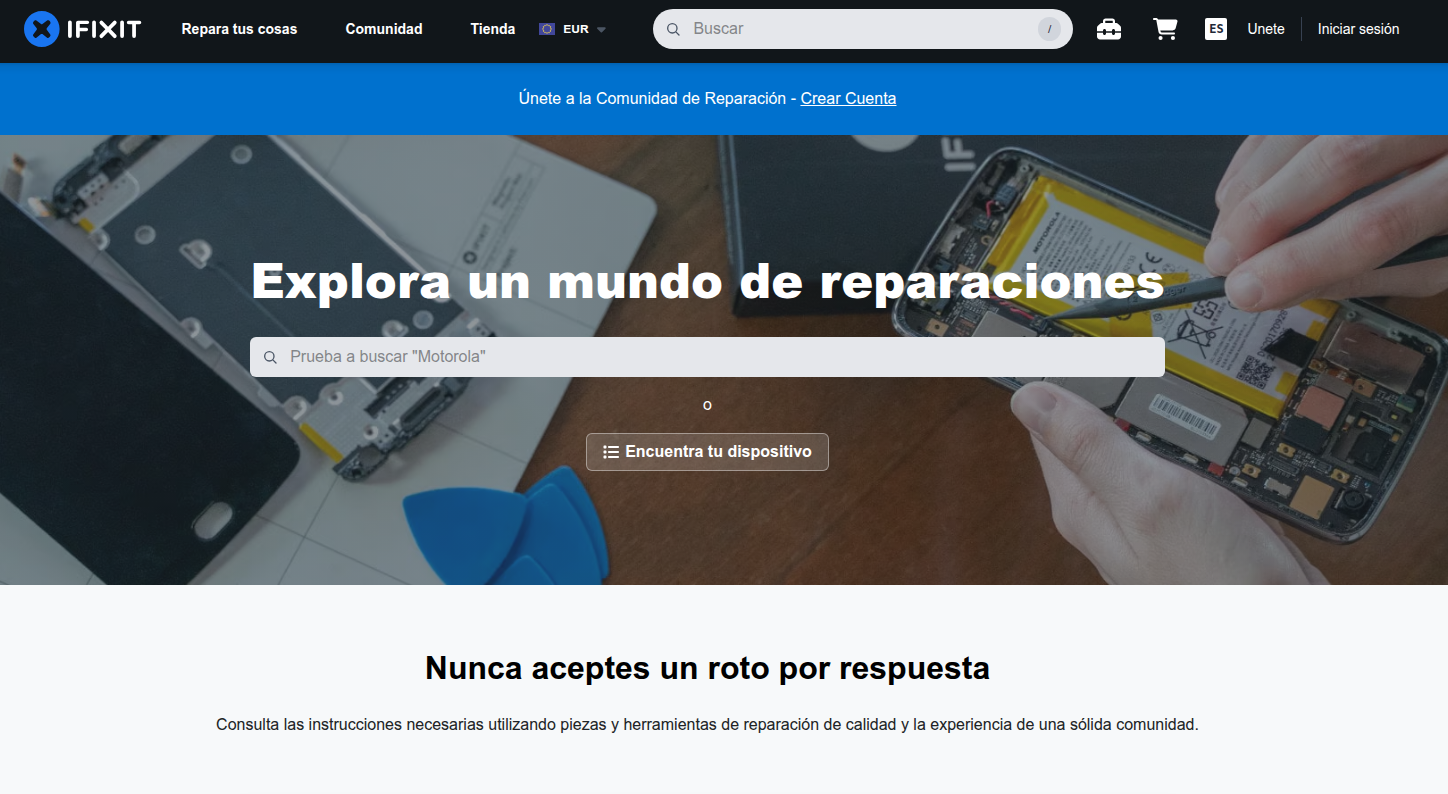
Task: Click the European Union flag icon
Action: coord(547,29)
